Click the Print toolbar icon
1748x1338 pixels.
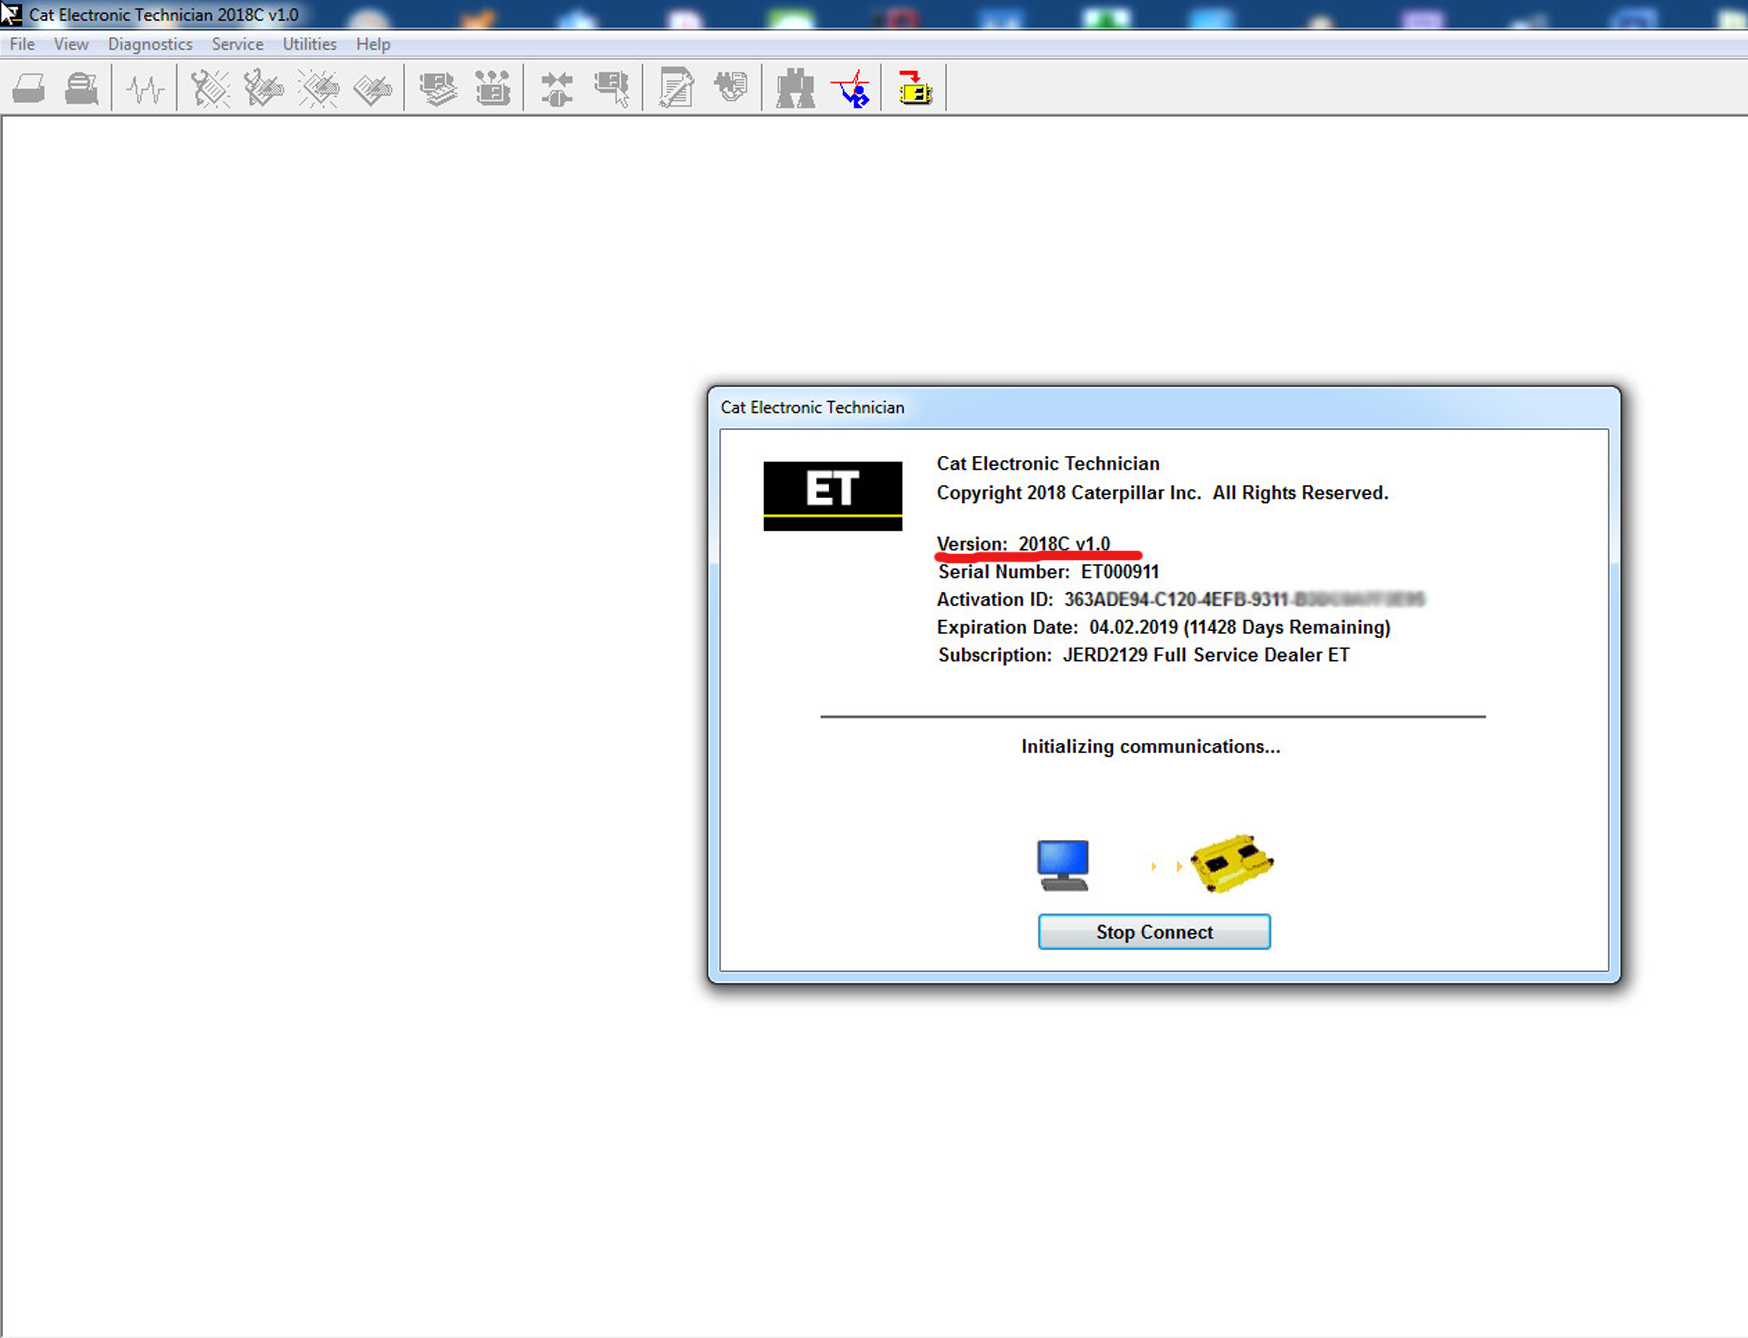29,89
